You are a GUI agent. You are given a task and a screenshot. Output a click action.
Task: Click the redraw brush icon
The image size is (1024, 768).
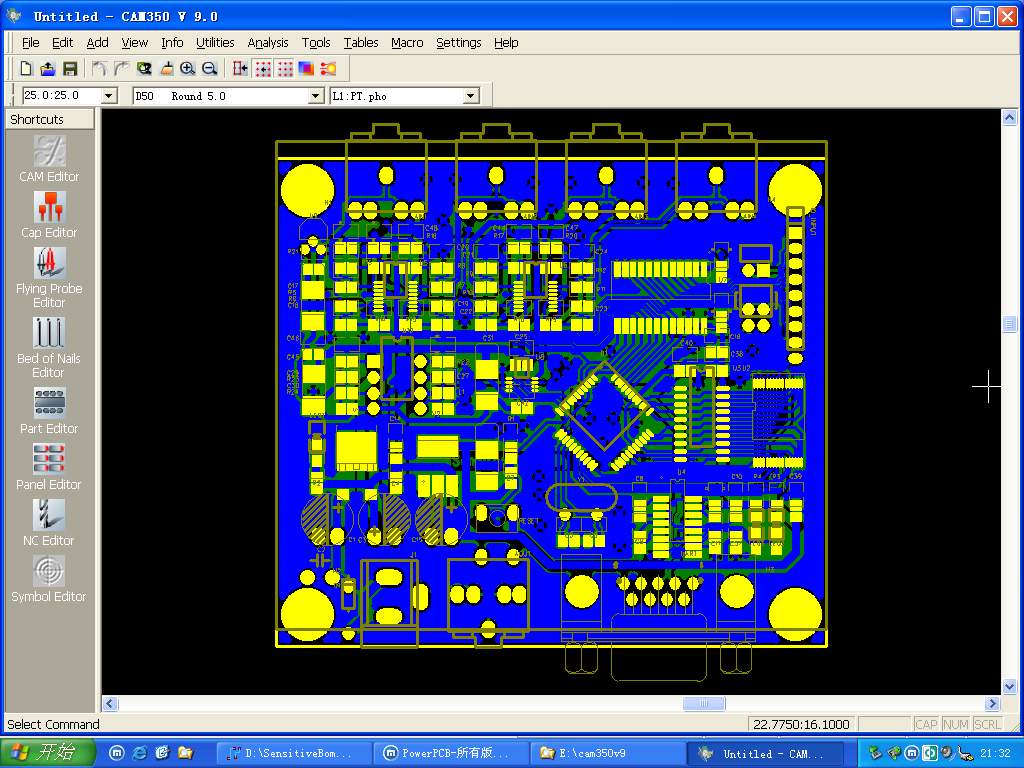click(x=167, y=69)
